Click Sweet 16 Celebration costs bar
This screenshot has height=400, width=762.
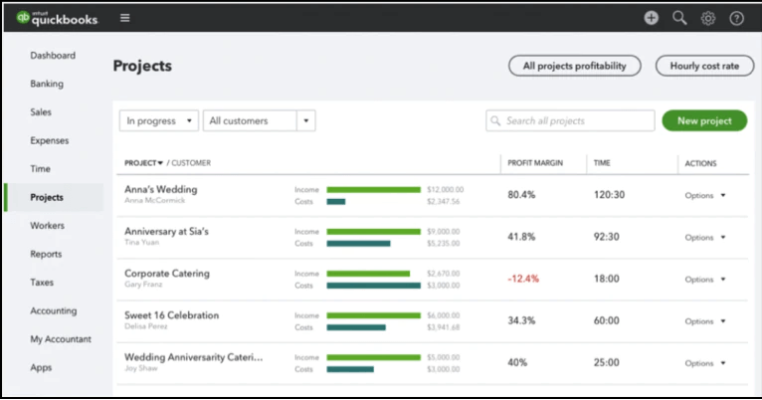[x=356, y=328]
